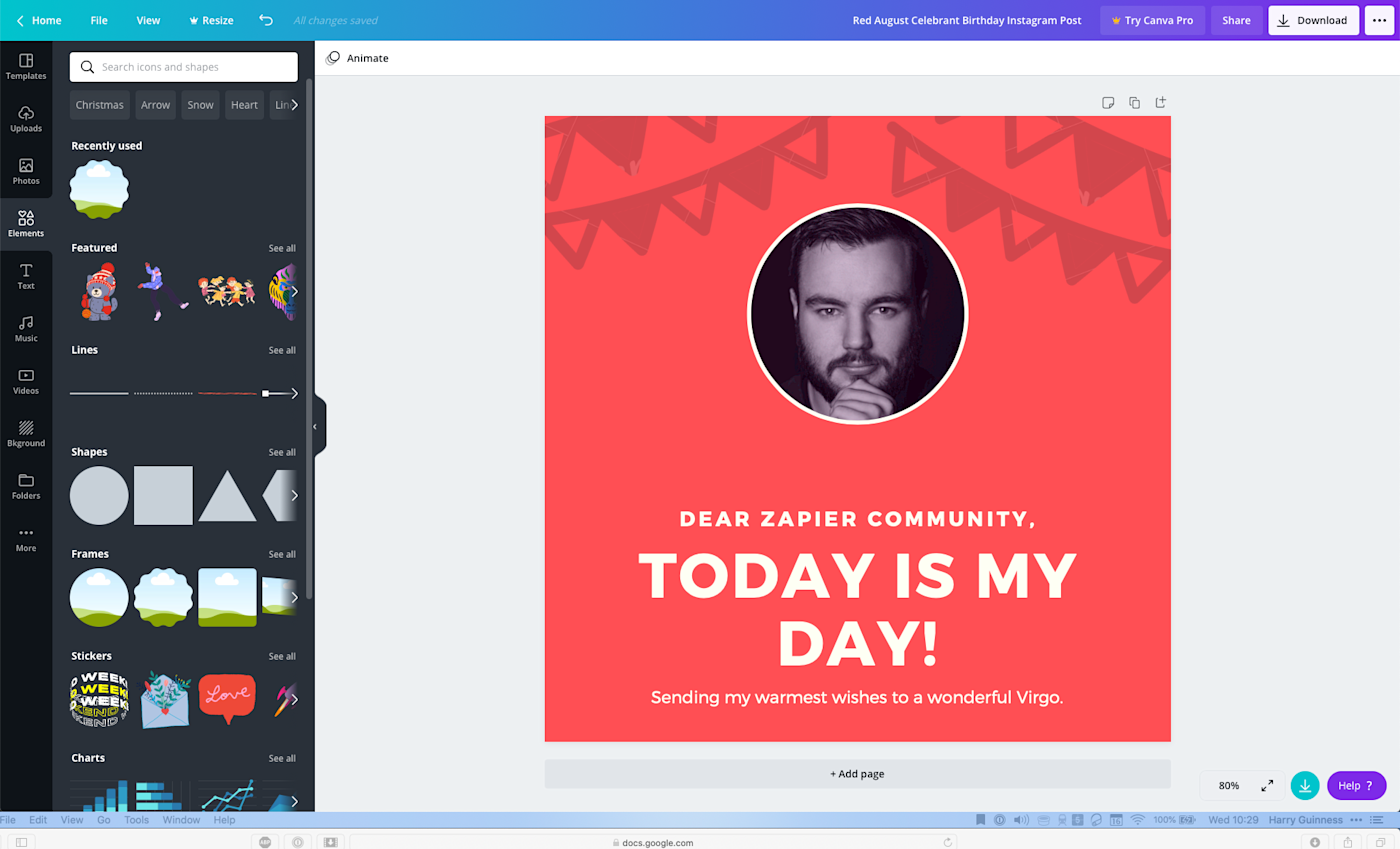The height and width of the screenshot is (849, 1400).
Task: Open the Uploads sidebar panel
Action: pyautogui.click(x=26, y=119)
